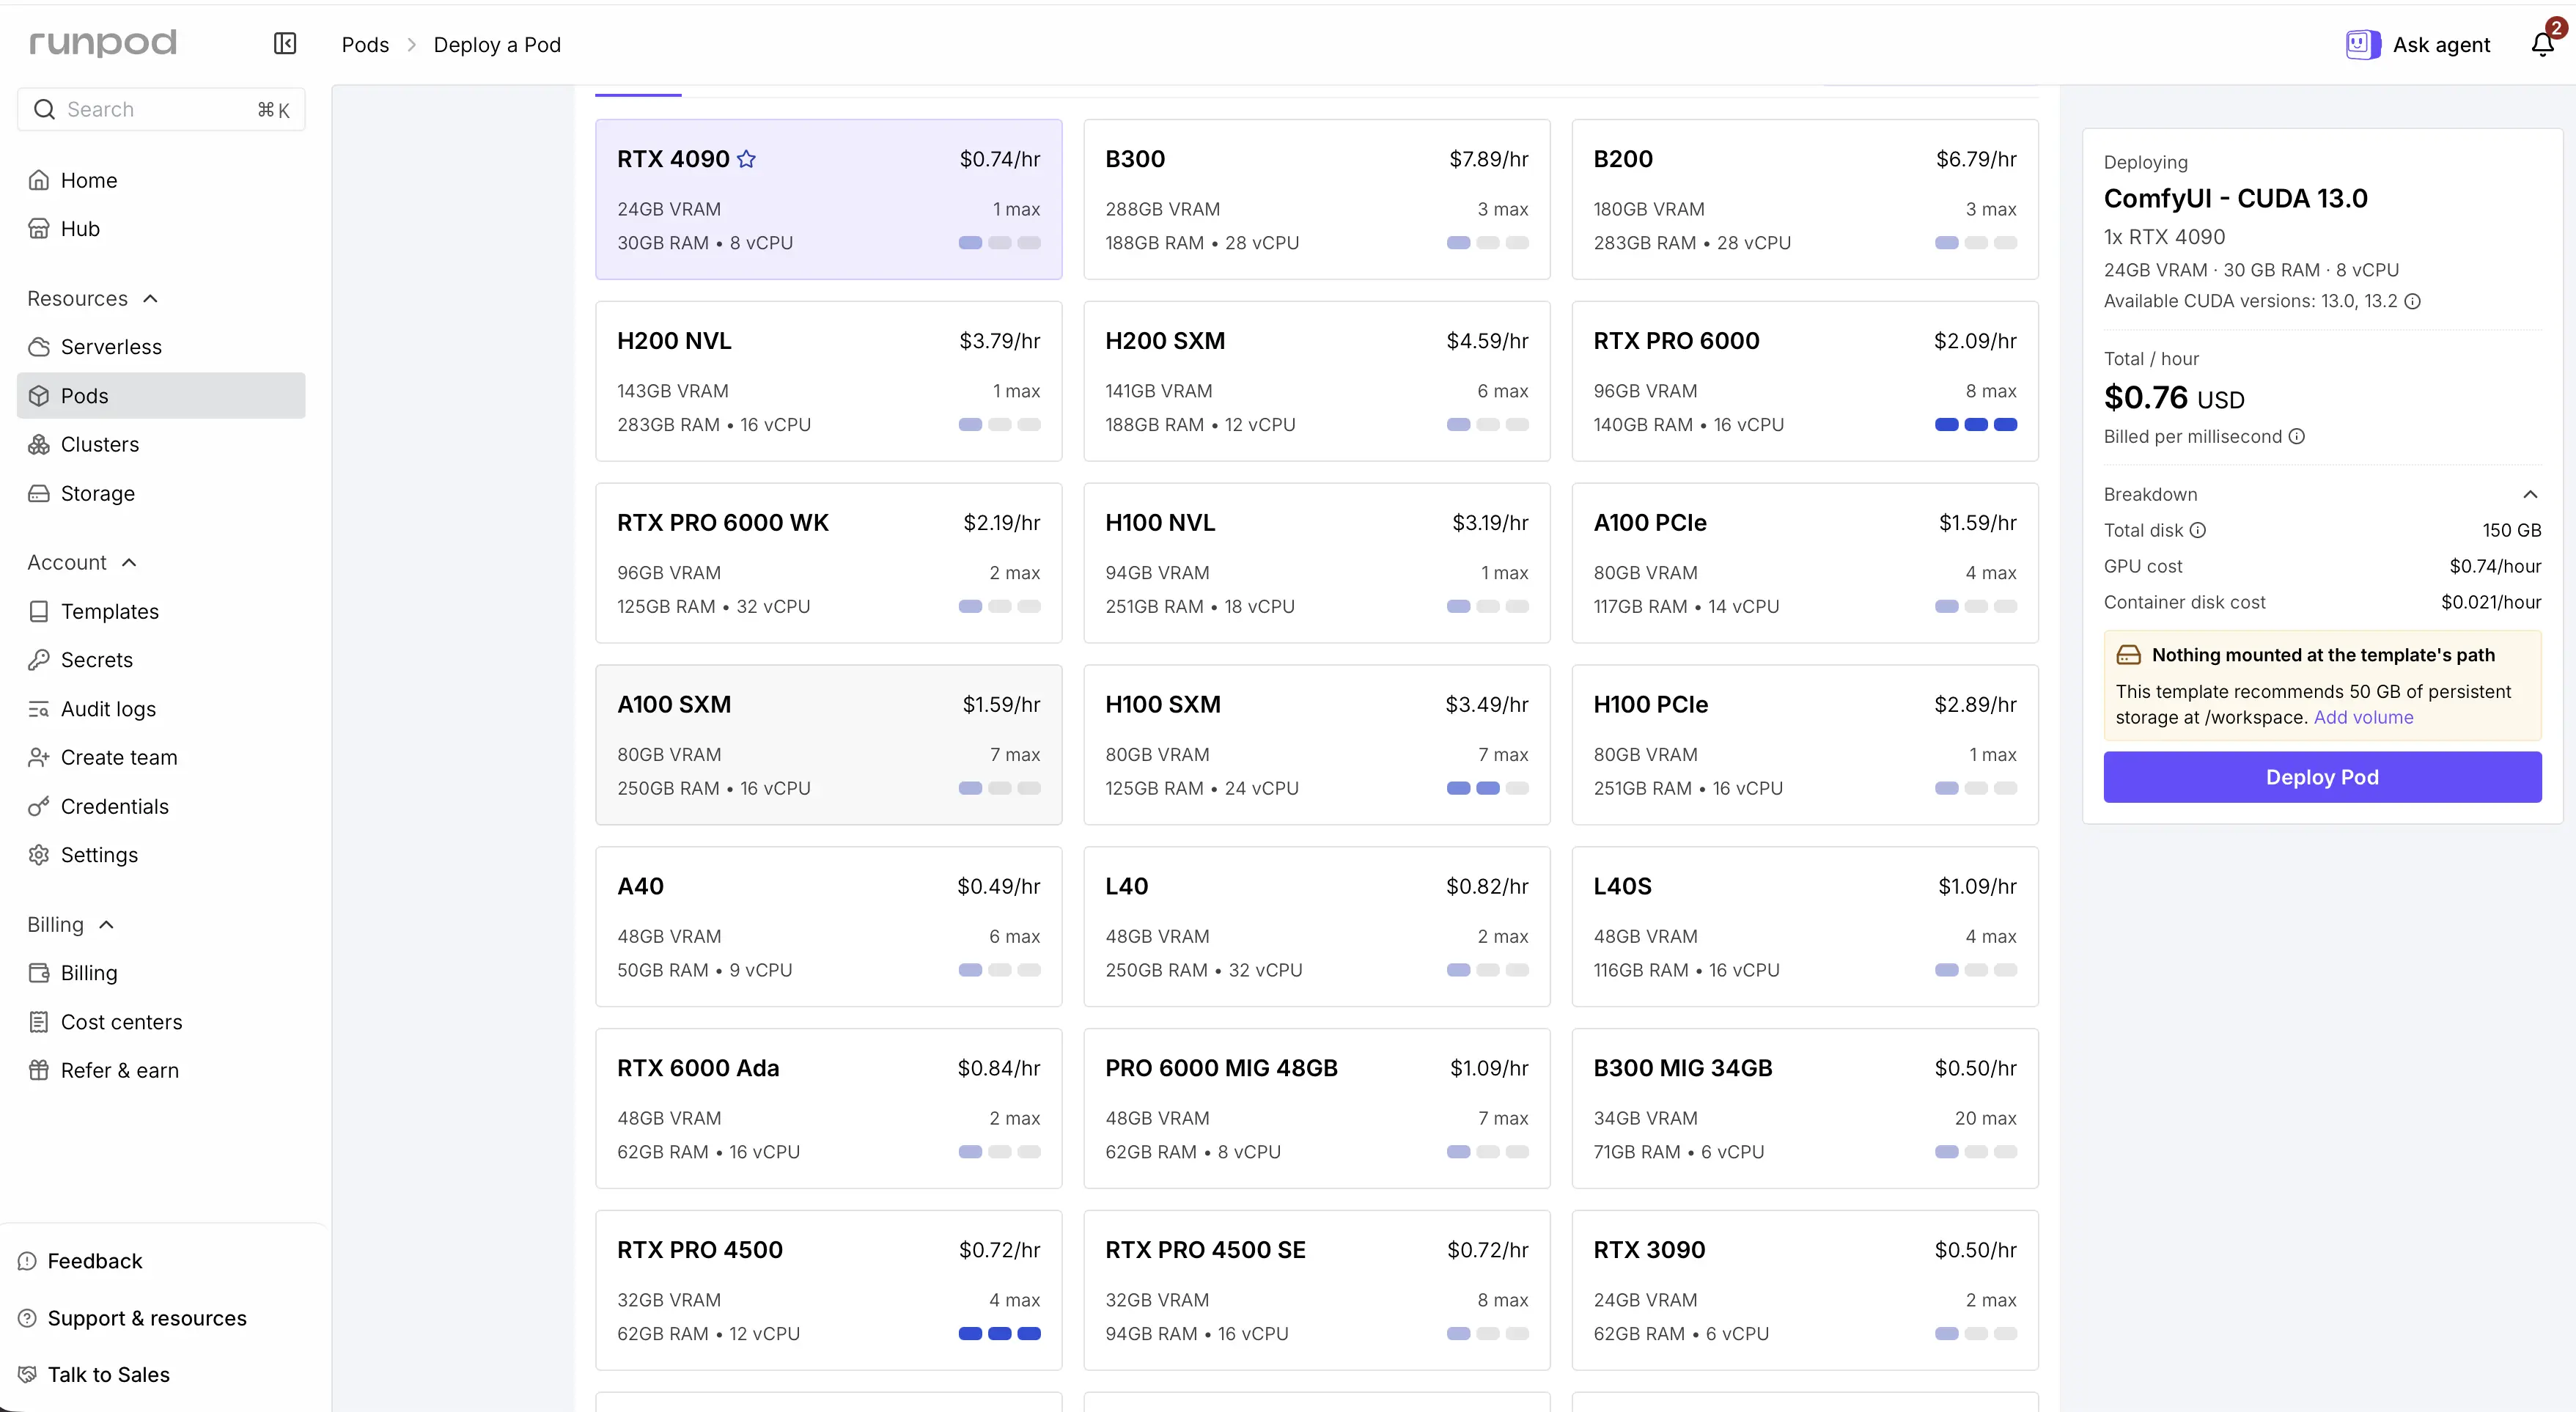This screenshot has width=2576, height=1412.
Task: Click the Cost centers icon
Action: [x=39, y=1022]
